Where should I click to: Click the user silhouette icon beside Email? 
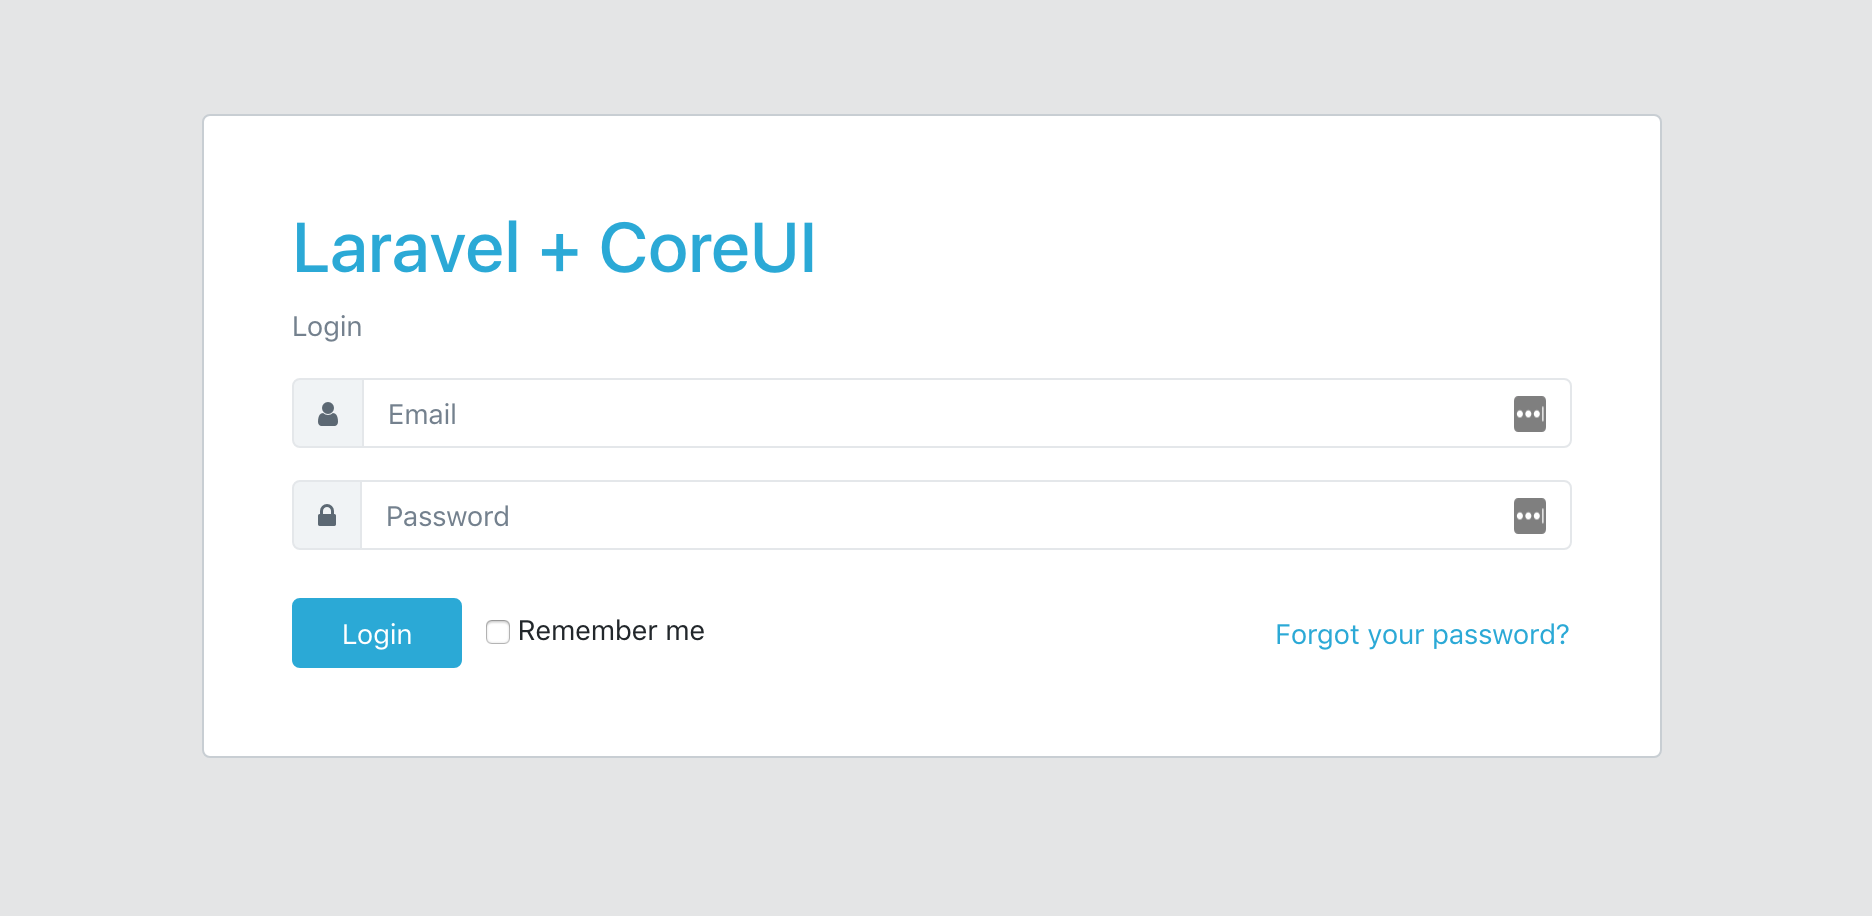(328, 414)
